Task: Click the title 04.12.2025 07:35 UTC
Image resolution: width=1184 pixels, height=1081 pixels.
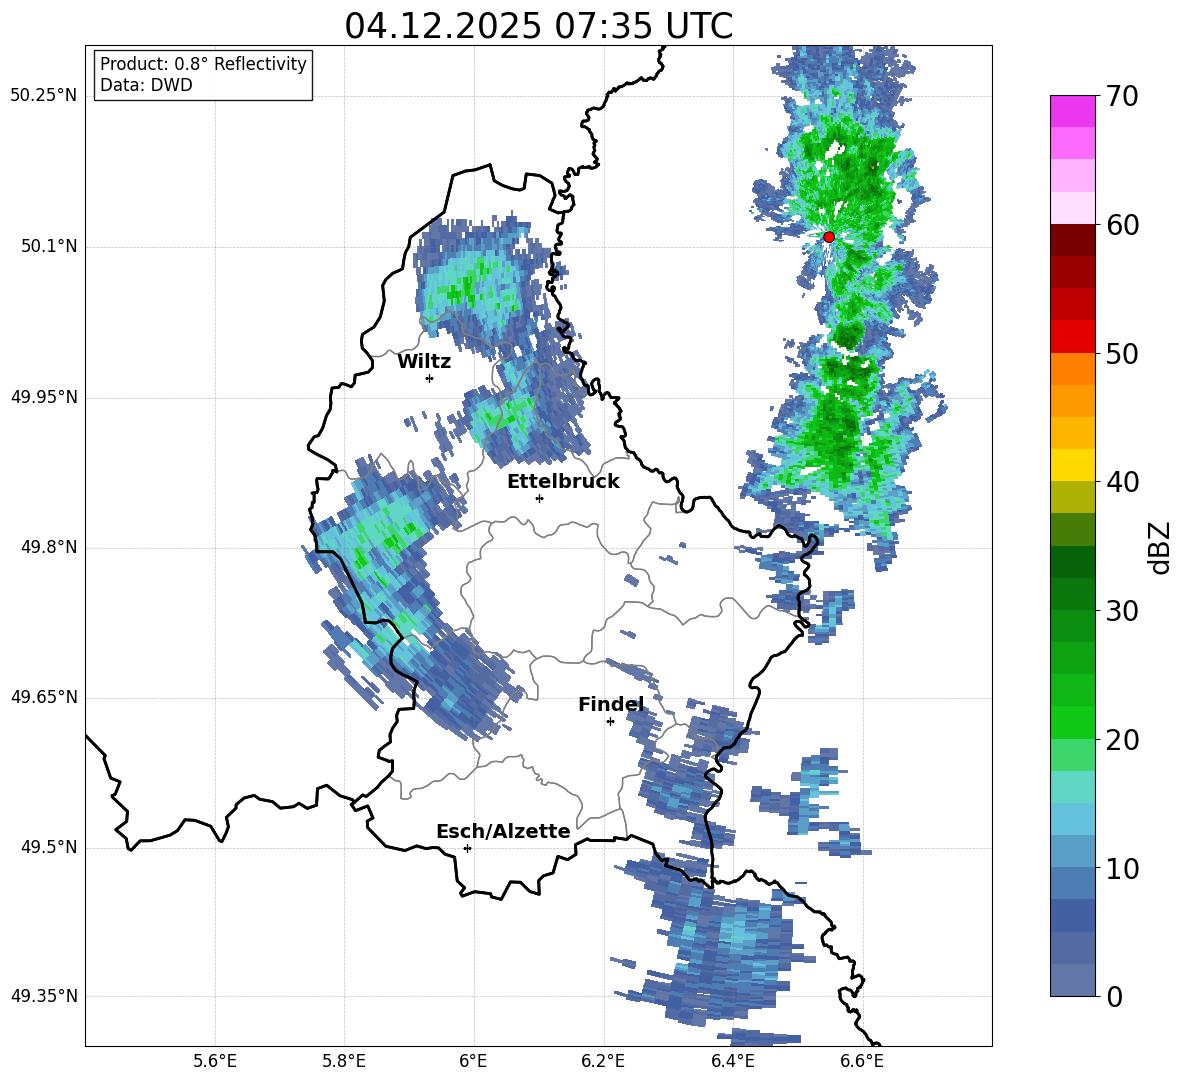Action: [x=539, y=26]
